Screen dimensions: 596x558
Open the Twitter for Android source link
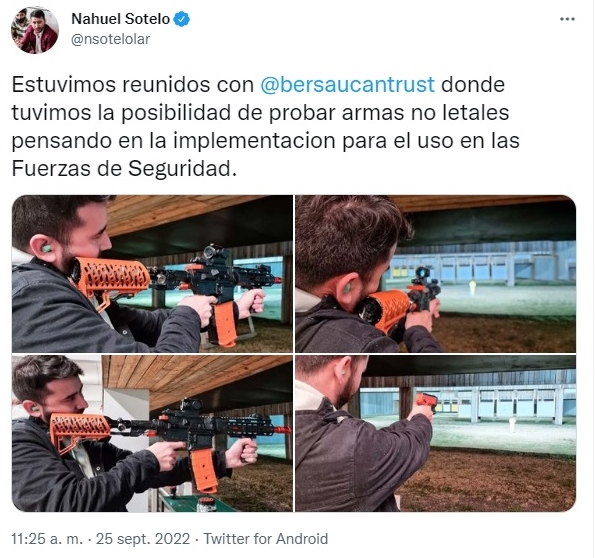(266, 539)
